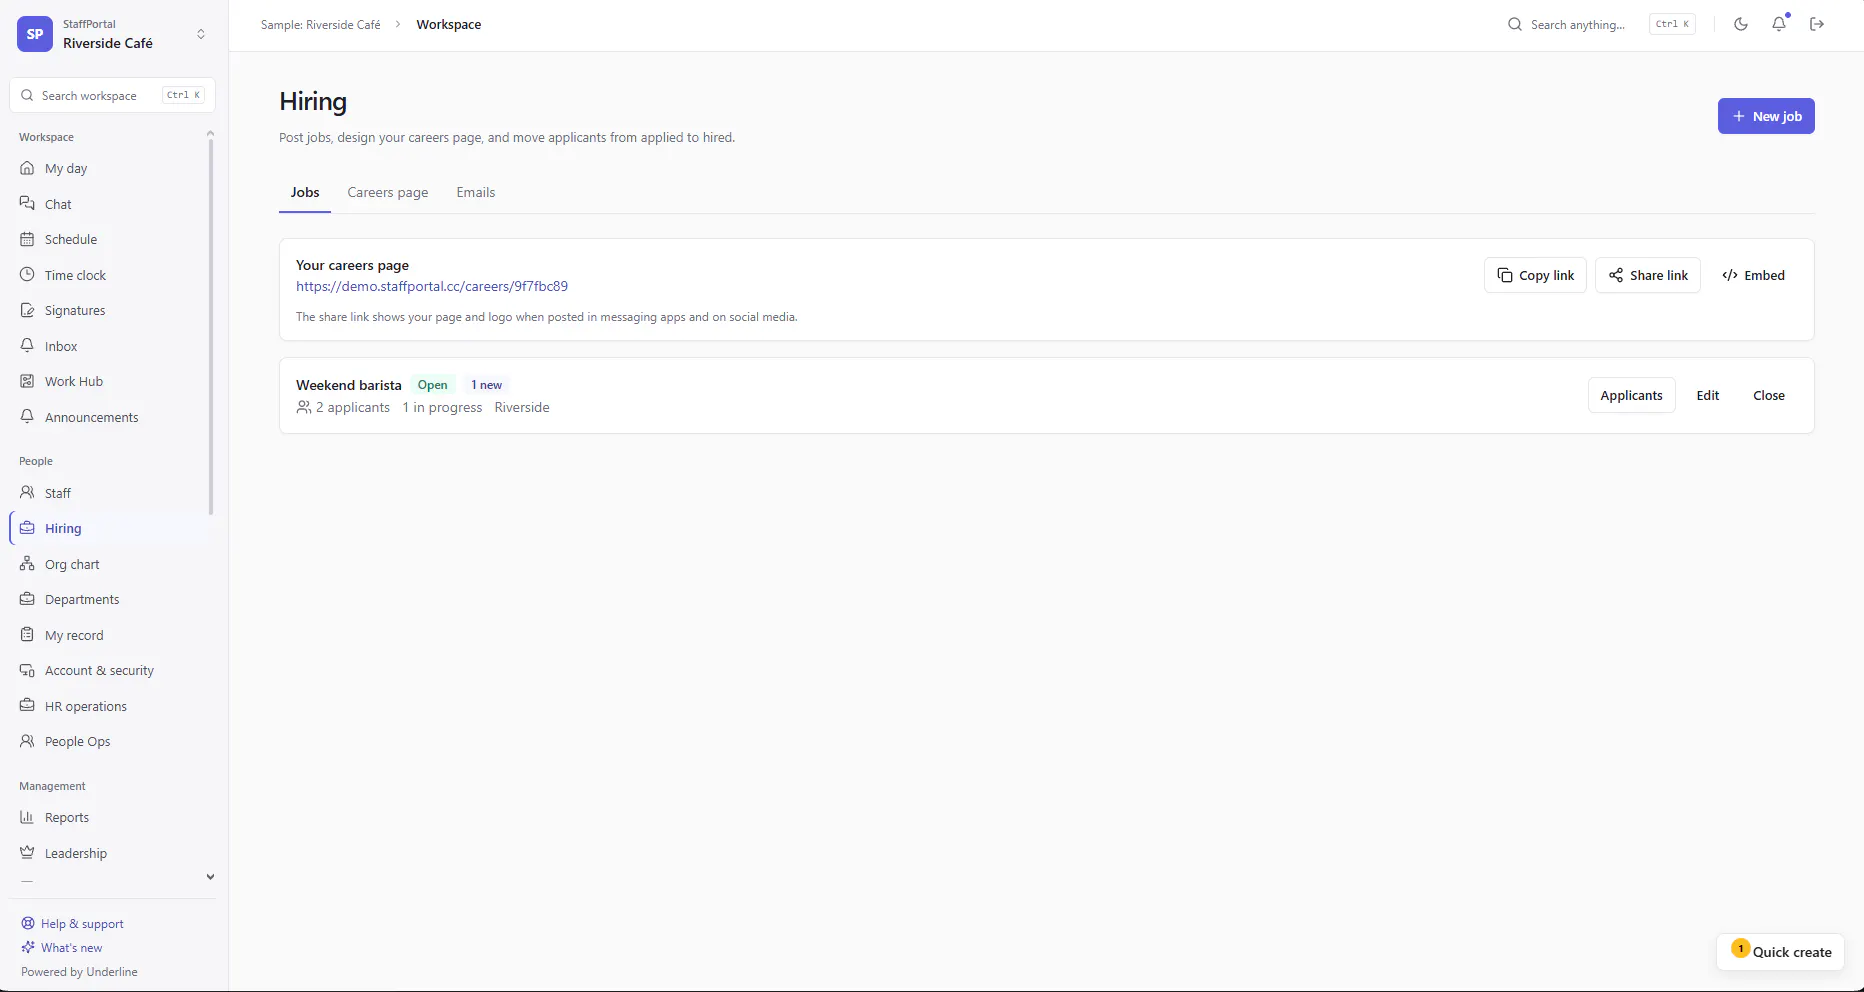Click the Search workspace field
1864x992 pixels.
pos(113,95)
